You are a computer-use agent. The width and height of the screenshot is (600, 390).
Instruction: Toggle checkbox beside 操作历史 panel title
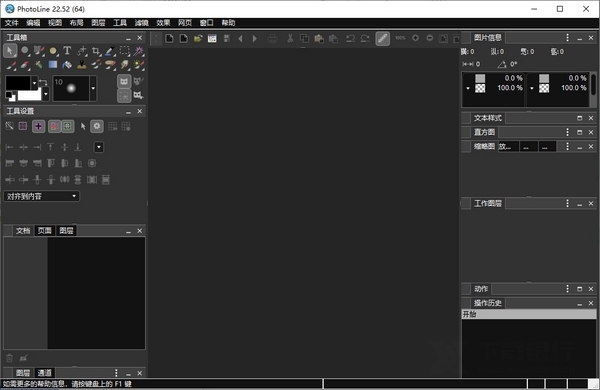point(466,303)
